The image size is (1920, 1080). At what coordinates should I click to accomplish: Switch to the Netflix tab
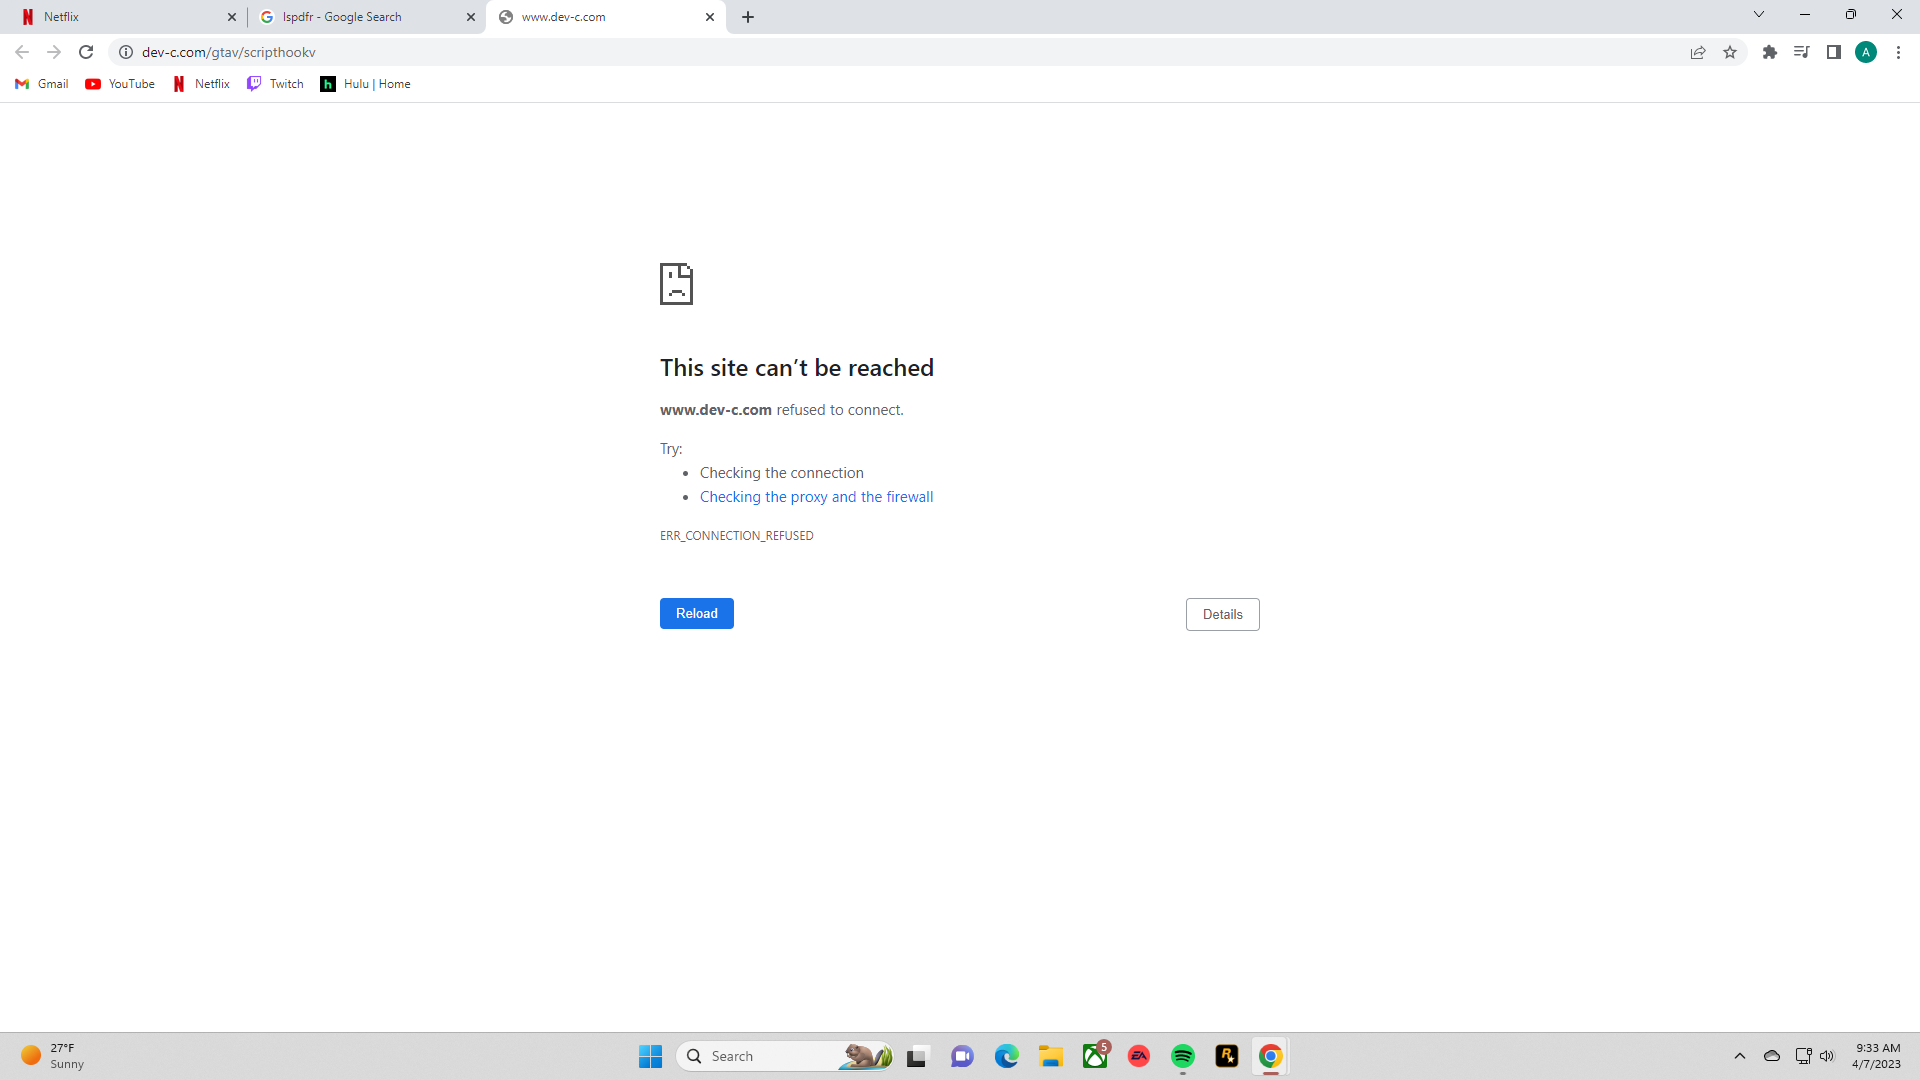click(120, 17)
